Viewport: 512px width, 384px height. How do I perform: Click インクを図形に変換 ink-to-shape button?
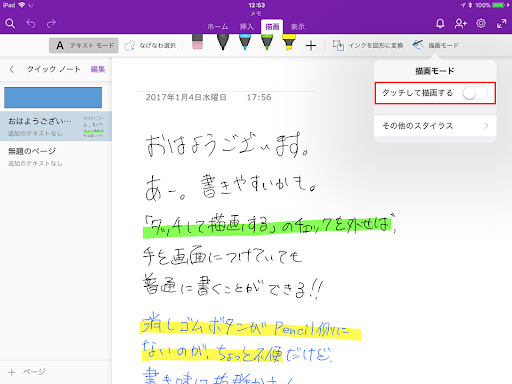point(368,45)
